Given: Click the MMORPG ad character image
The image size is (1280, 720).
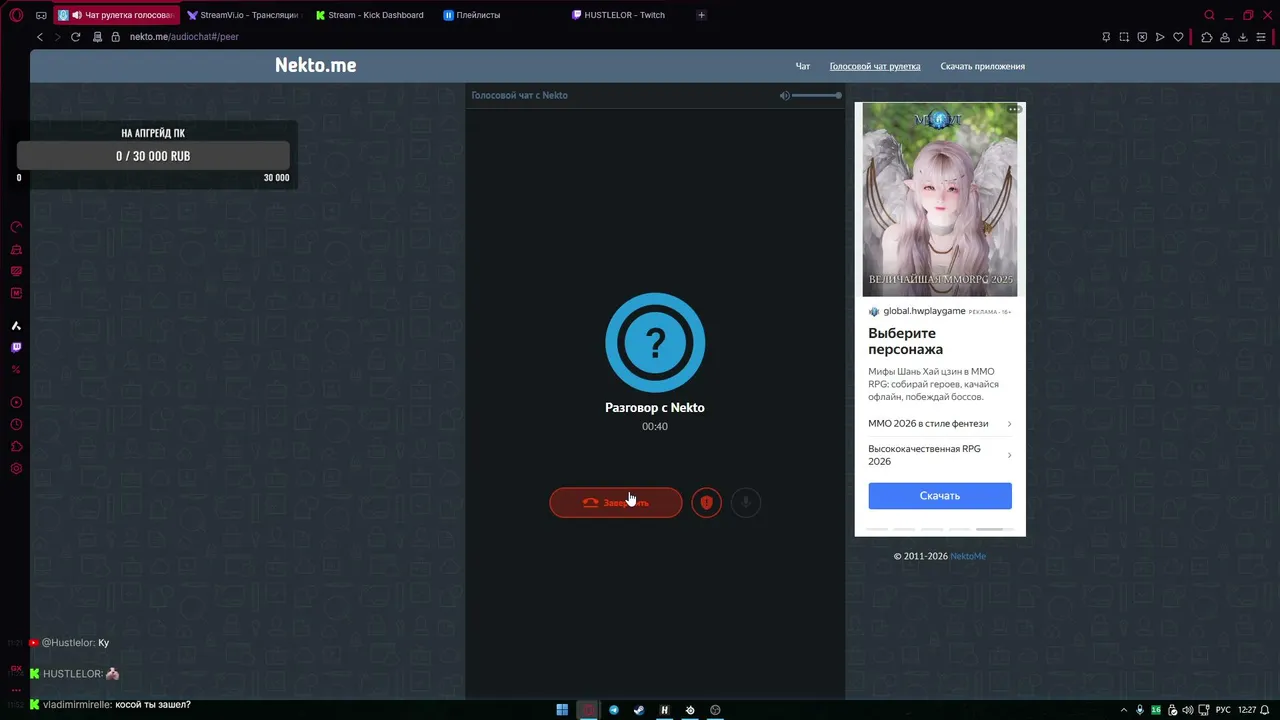Looking at the screenshot, I should pyautogui.click(x=940, y=199).
